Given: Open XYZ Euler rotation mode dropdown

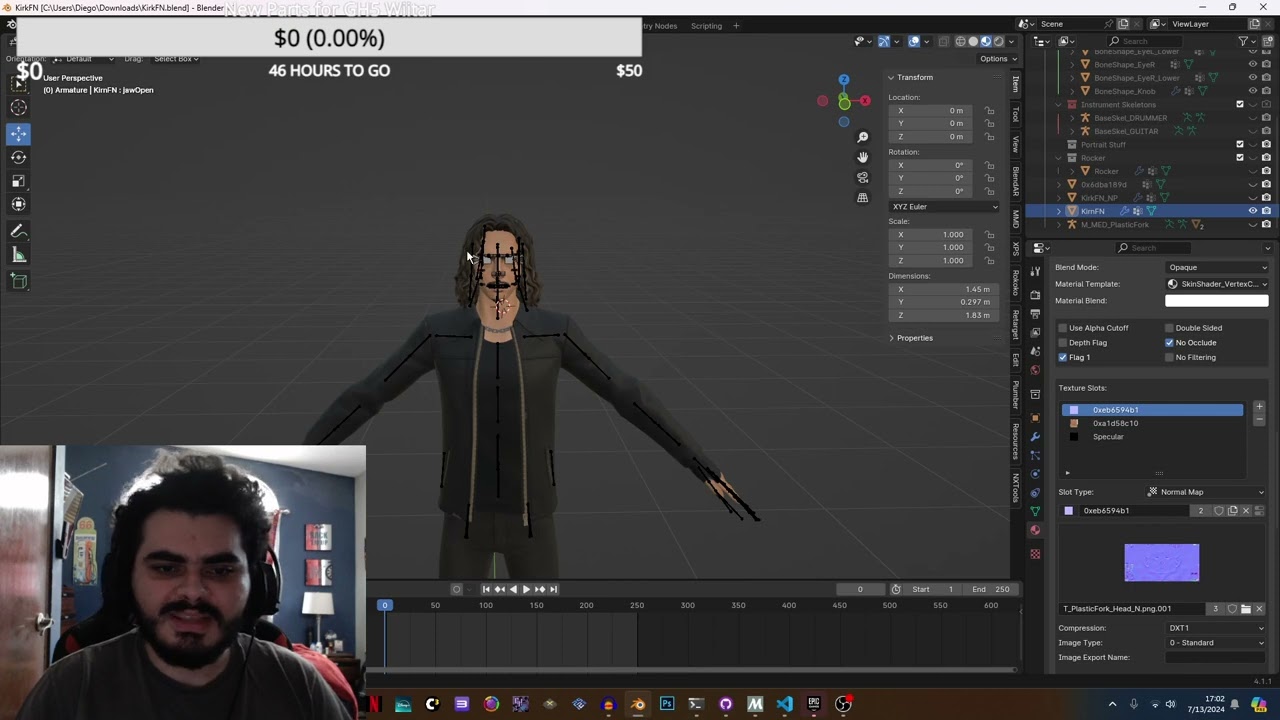Looking at the screenshot, I should pyautogui.click(x=944, y=207).
